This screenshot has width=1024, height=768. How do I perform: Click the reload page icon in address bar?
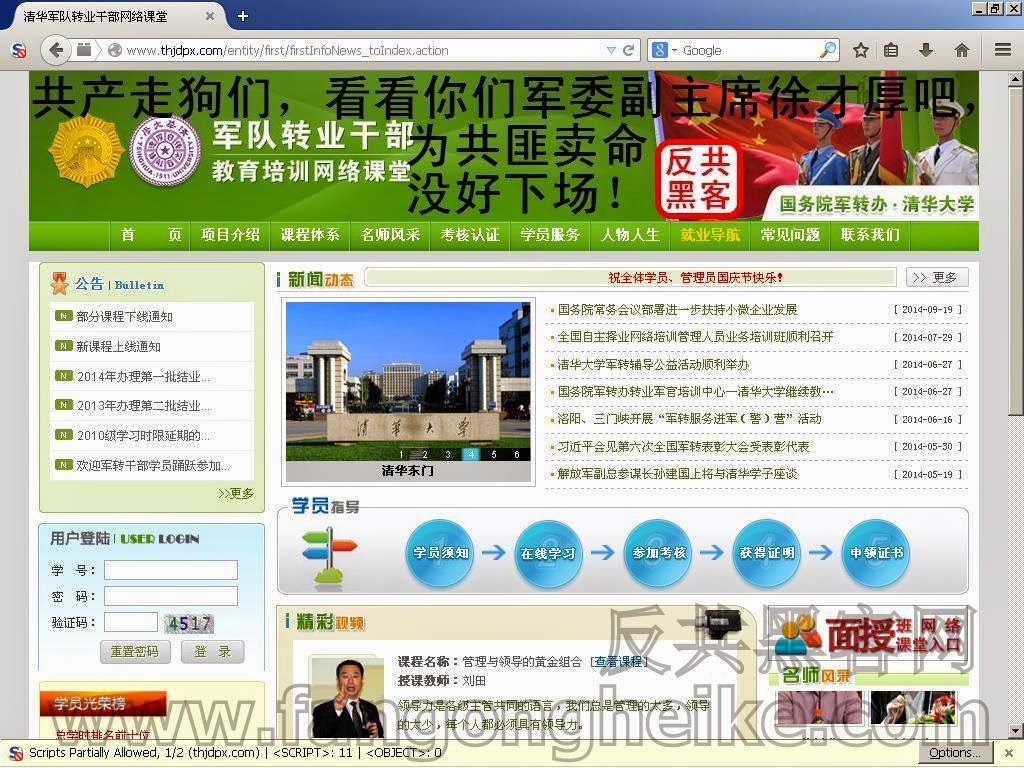(x=628, y=50)
